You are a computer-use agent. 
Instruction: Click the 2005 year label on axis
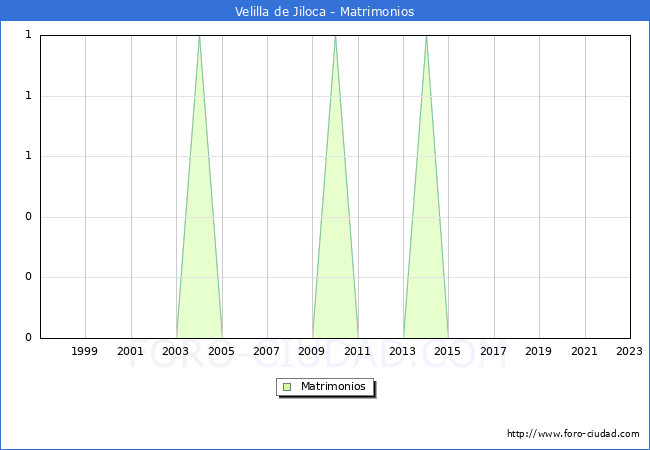pyautogui.click(x=221, y=351)
